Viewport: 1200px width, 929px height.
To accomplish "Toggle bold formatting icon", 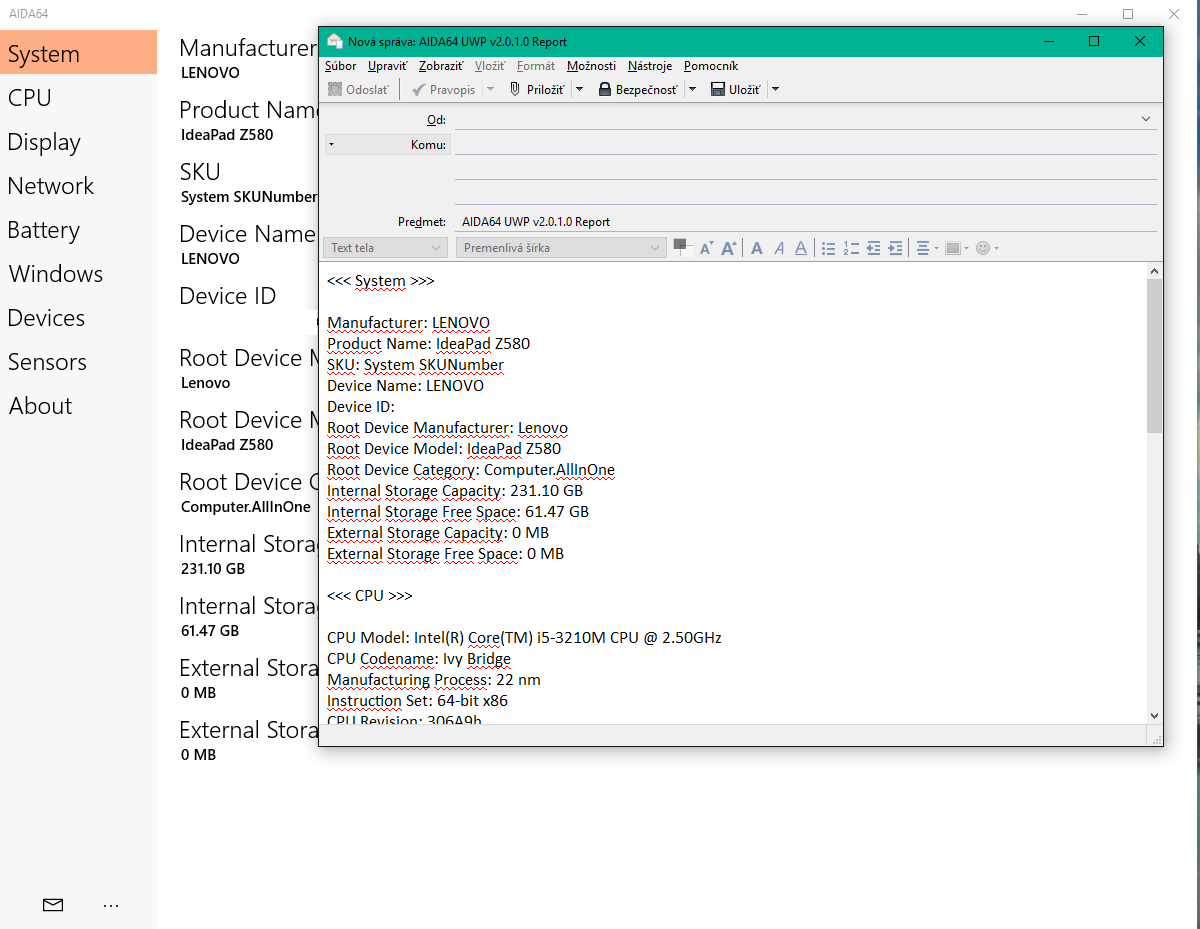I will pyautogui.click(x=757, y=248).
